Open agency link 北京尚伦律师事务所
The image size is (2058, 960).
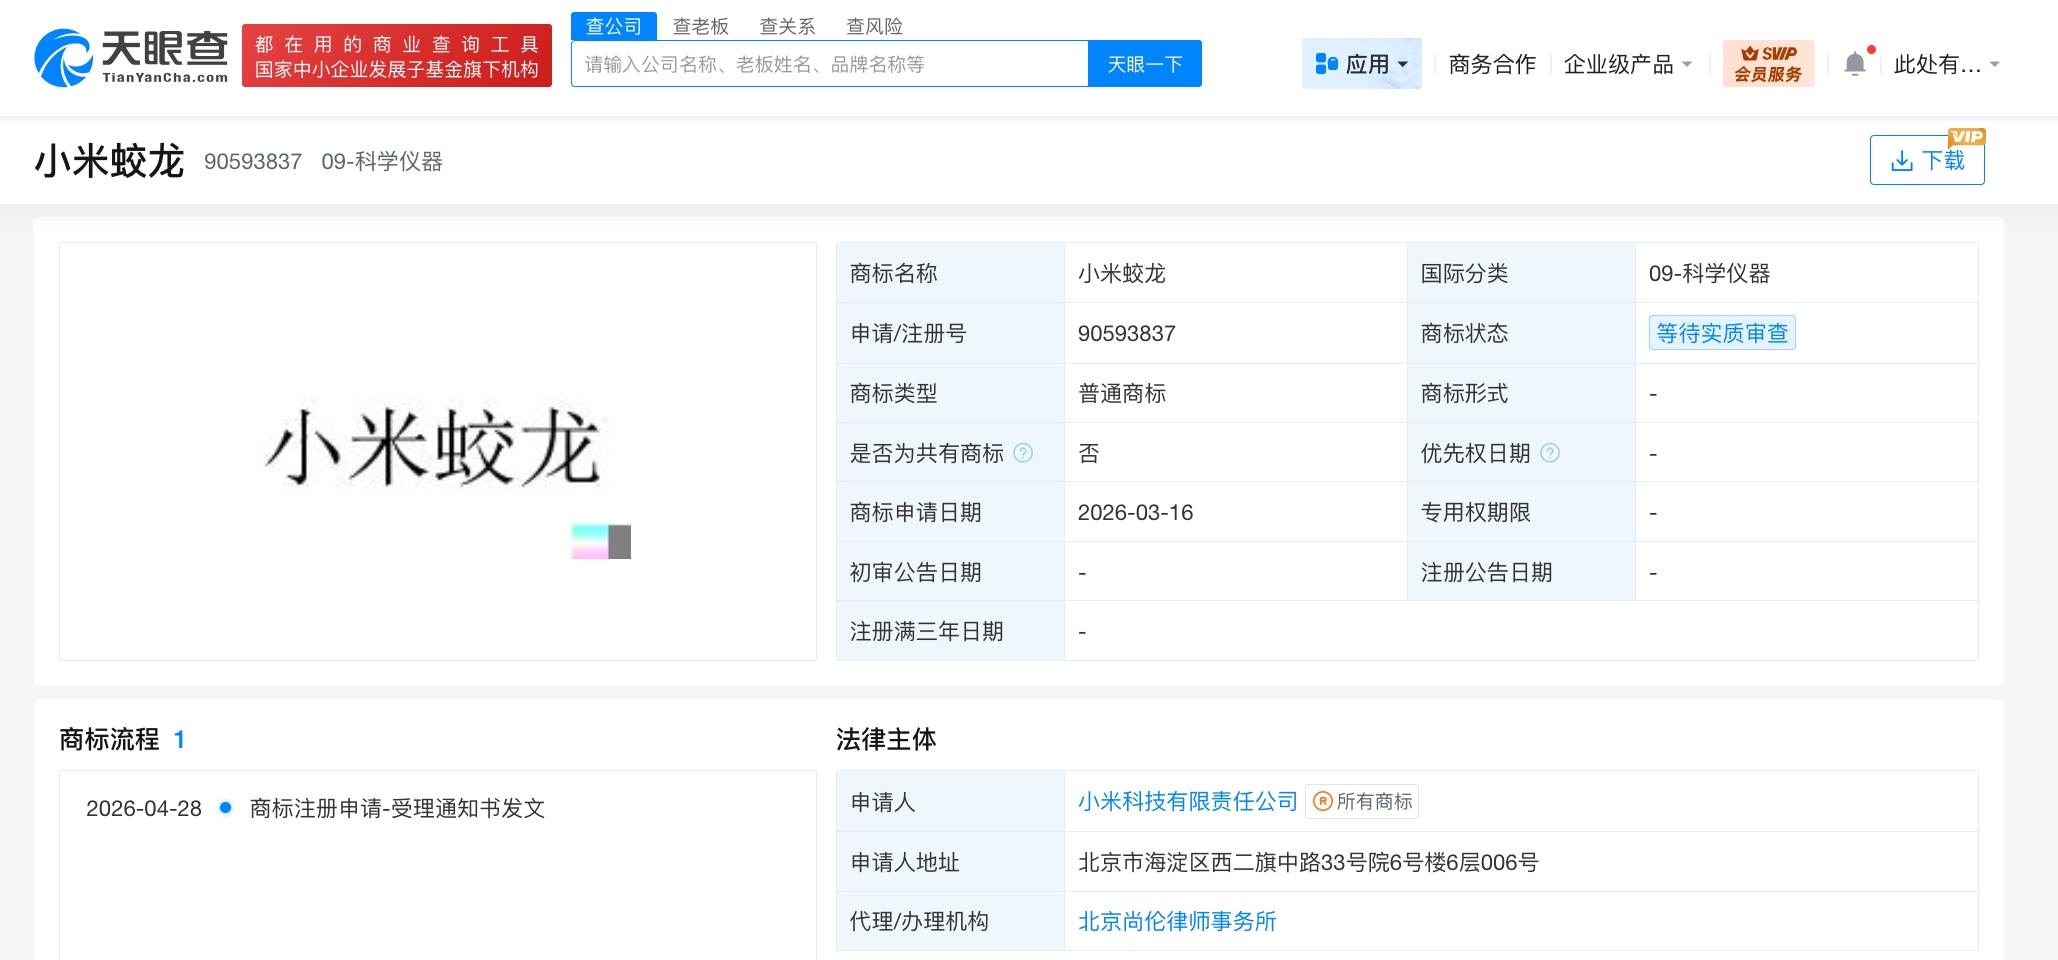click(x=1177, y=921)
